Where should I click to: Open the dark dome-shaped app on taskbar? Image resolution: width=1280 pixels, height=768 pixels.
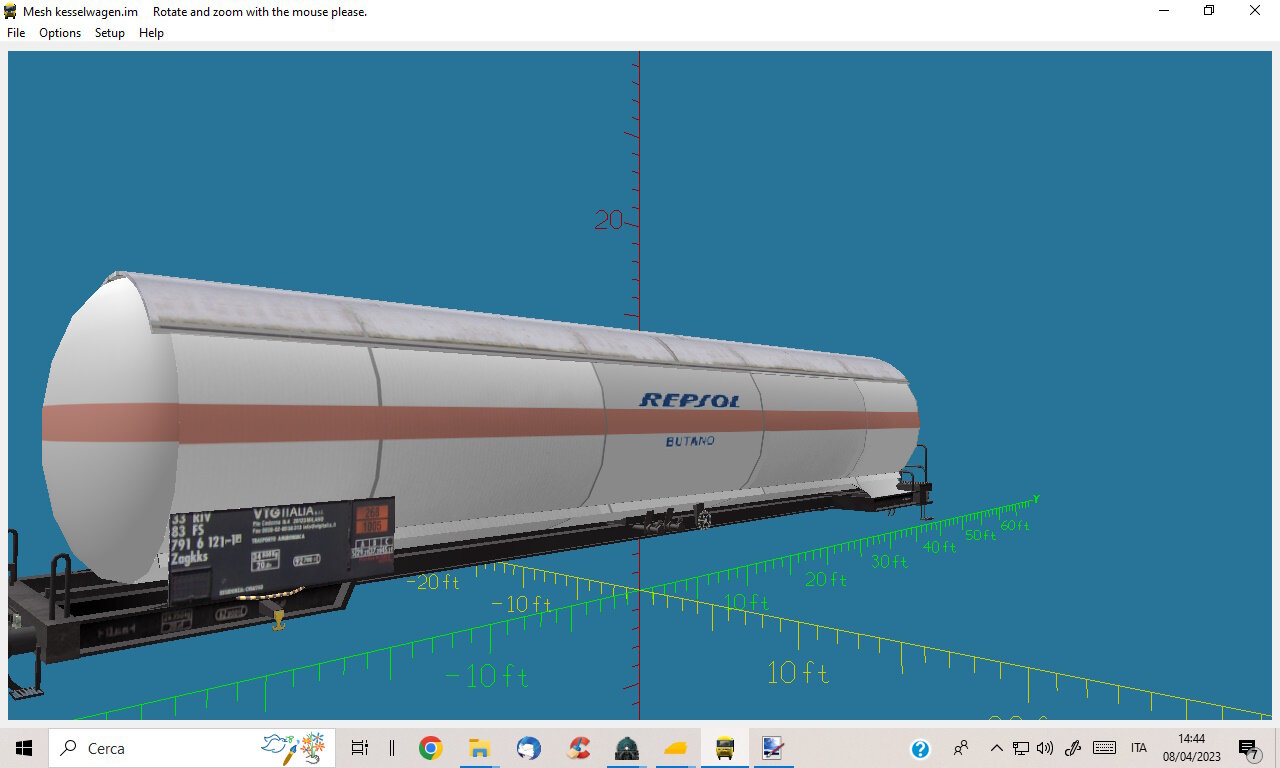point(627,748)
